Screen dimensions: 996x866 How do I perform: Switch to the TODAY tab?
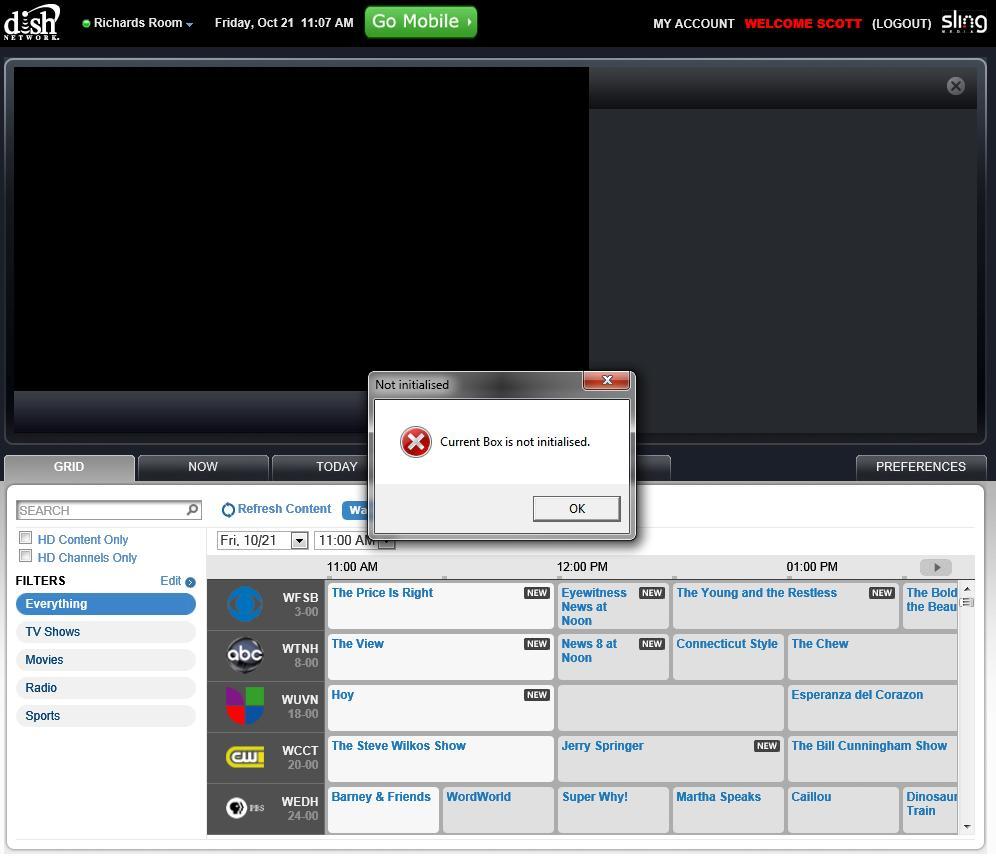pyautogui.click(x=337, y=467)
